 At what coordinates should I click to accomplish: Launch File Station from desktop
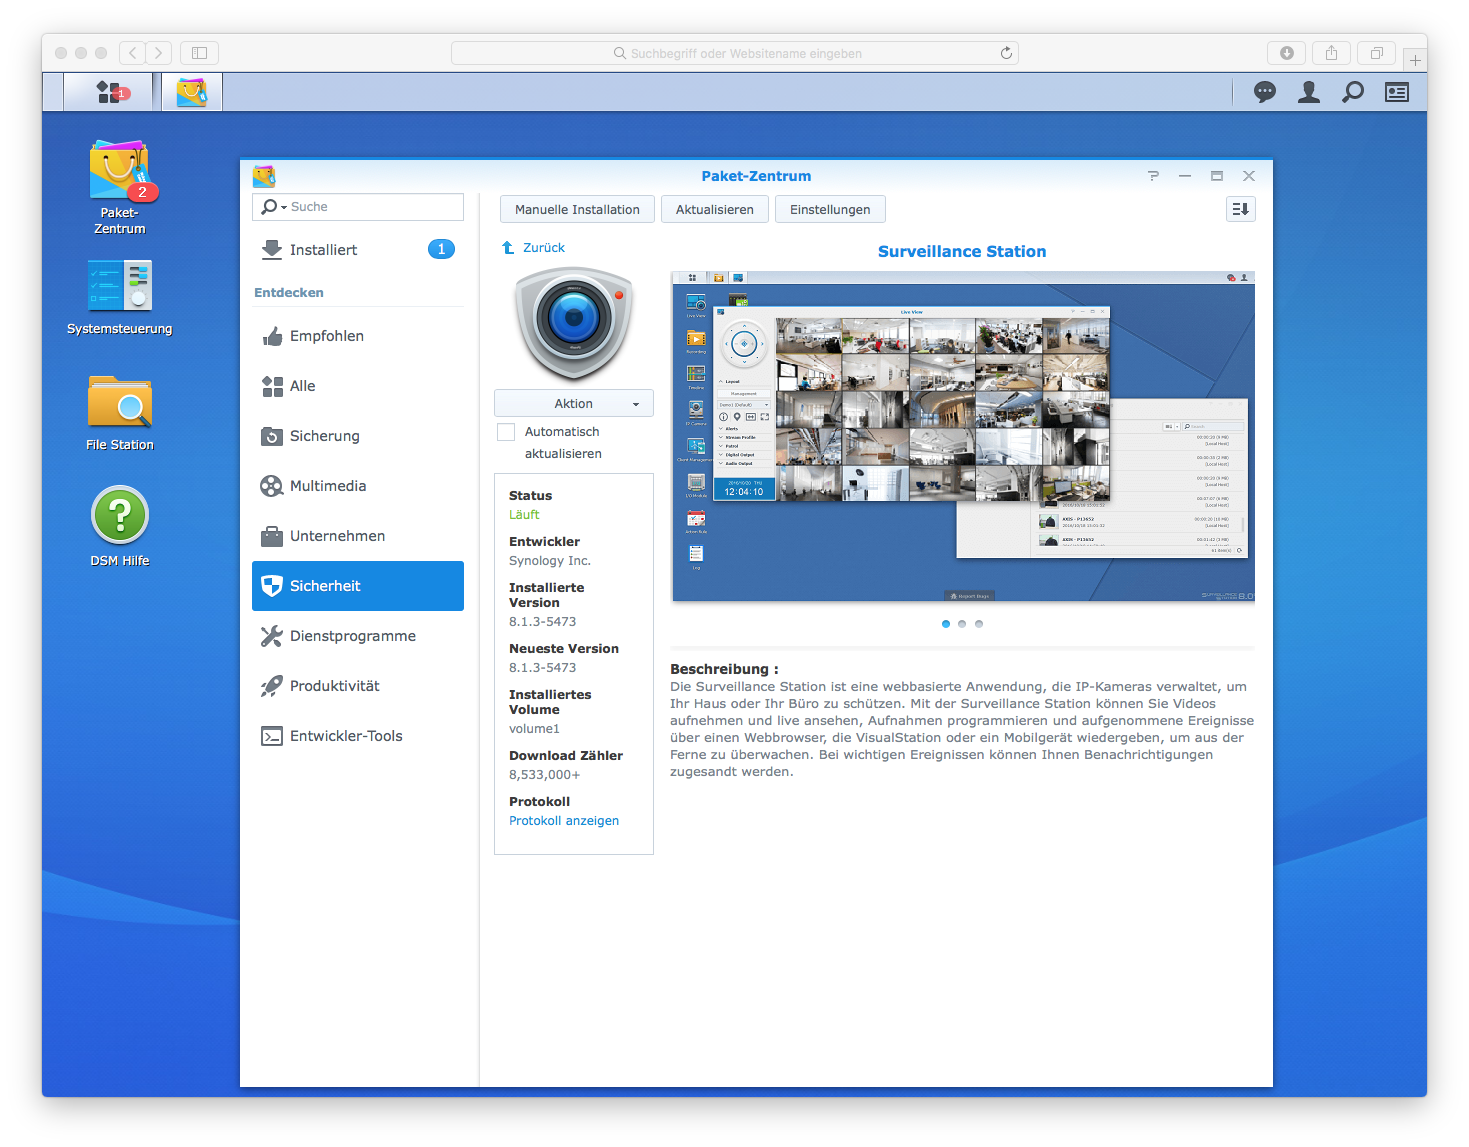pos(120,413)
